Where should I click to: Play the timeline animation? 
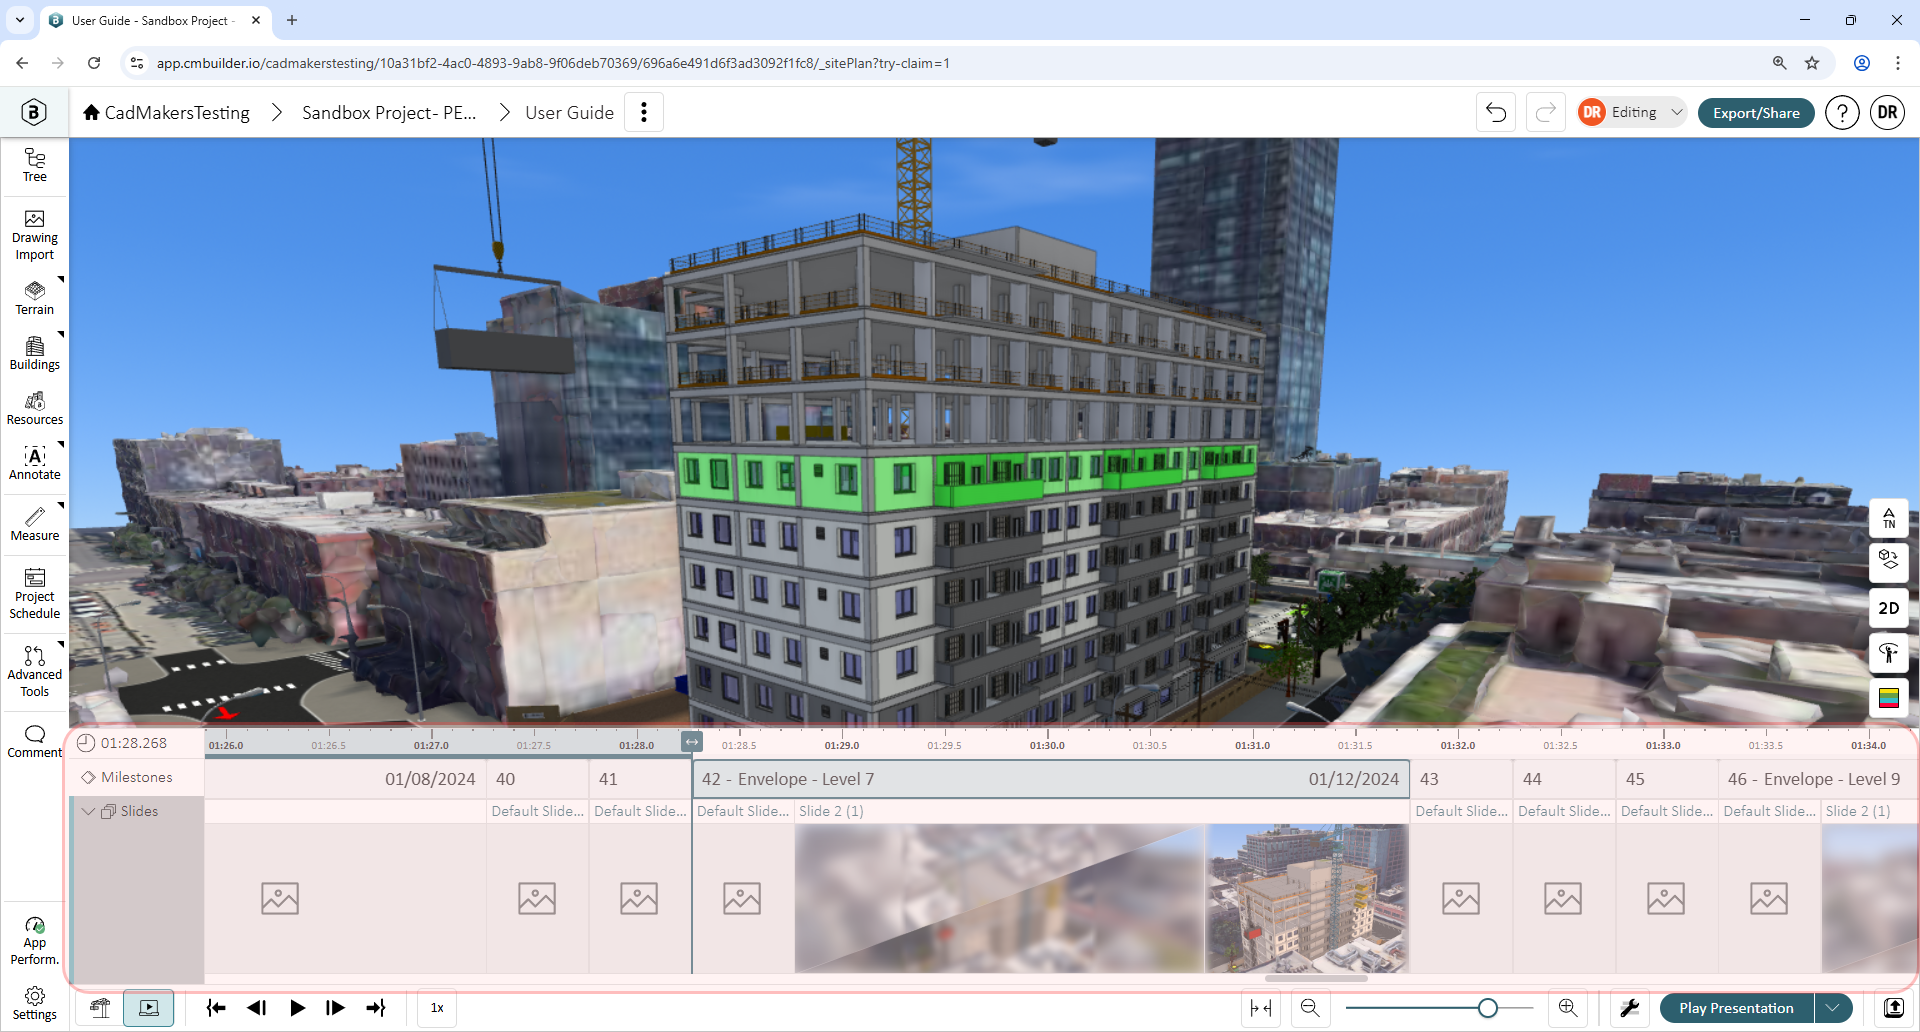[297, 1008]
